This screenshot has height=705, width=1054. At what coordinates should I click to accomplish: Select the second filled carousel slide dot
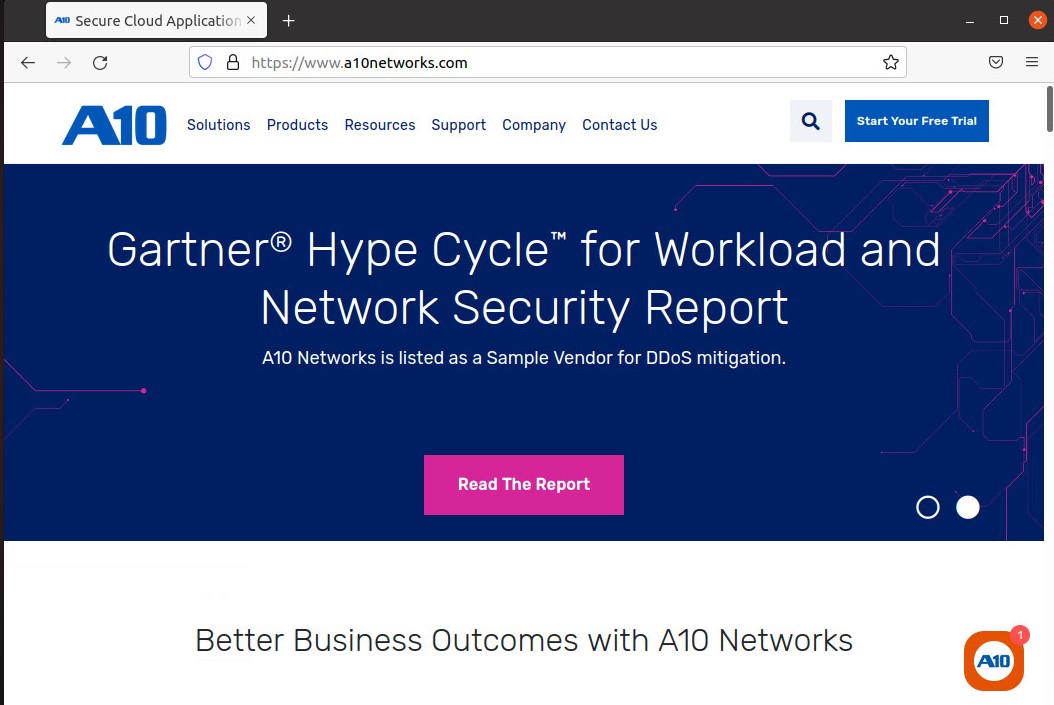(968, 507)
